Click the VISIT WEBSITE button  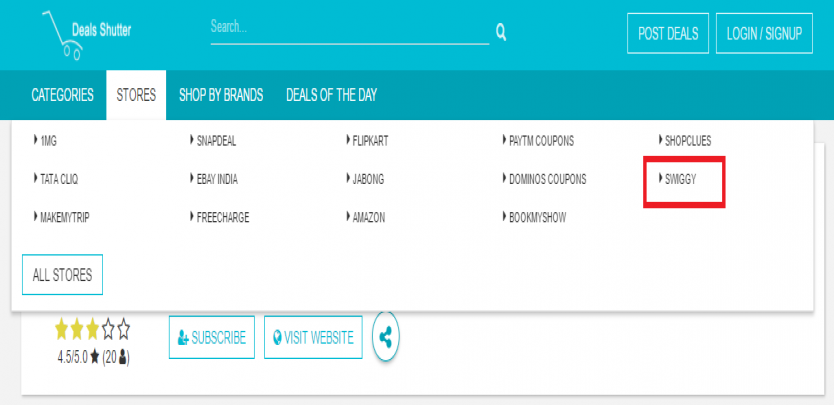[313, 337]
